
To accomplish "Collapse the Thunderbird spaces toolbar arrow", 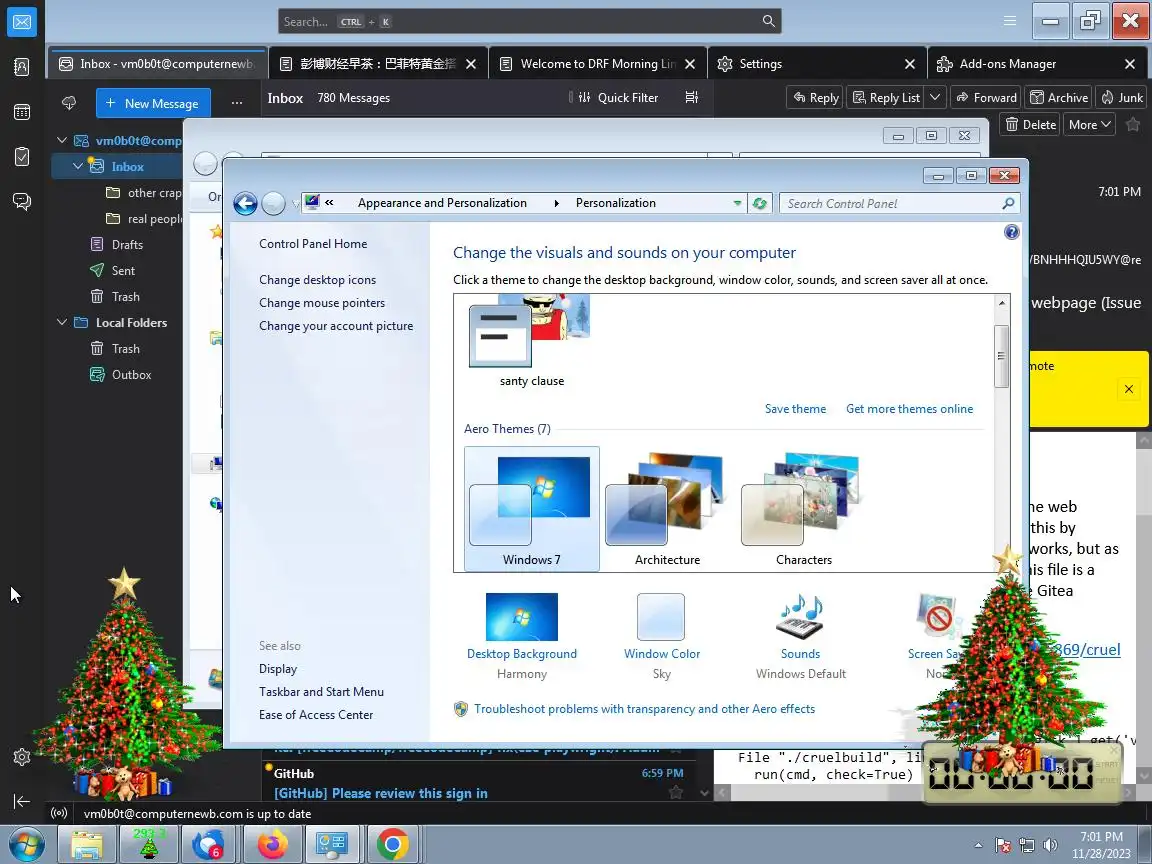I will (22, 802).
